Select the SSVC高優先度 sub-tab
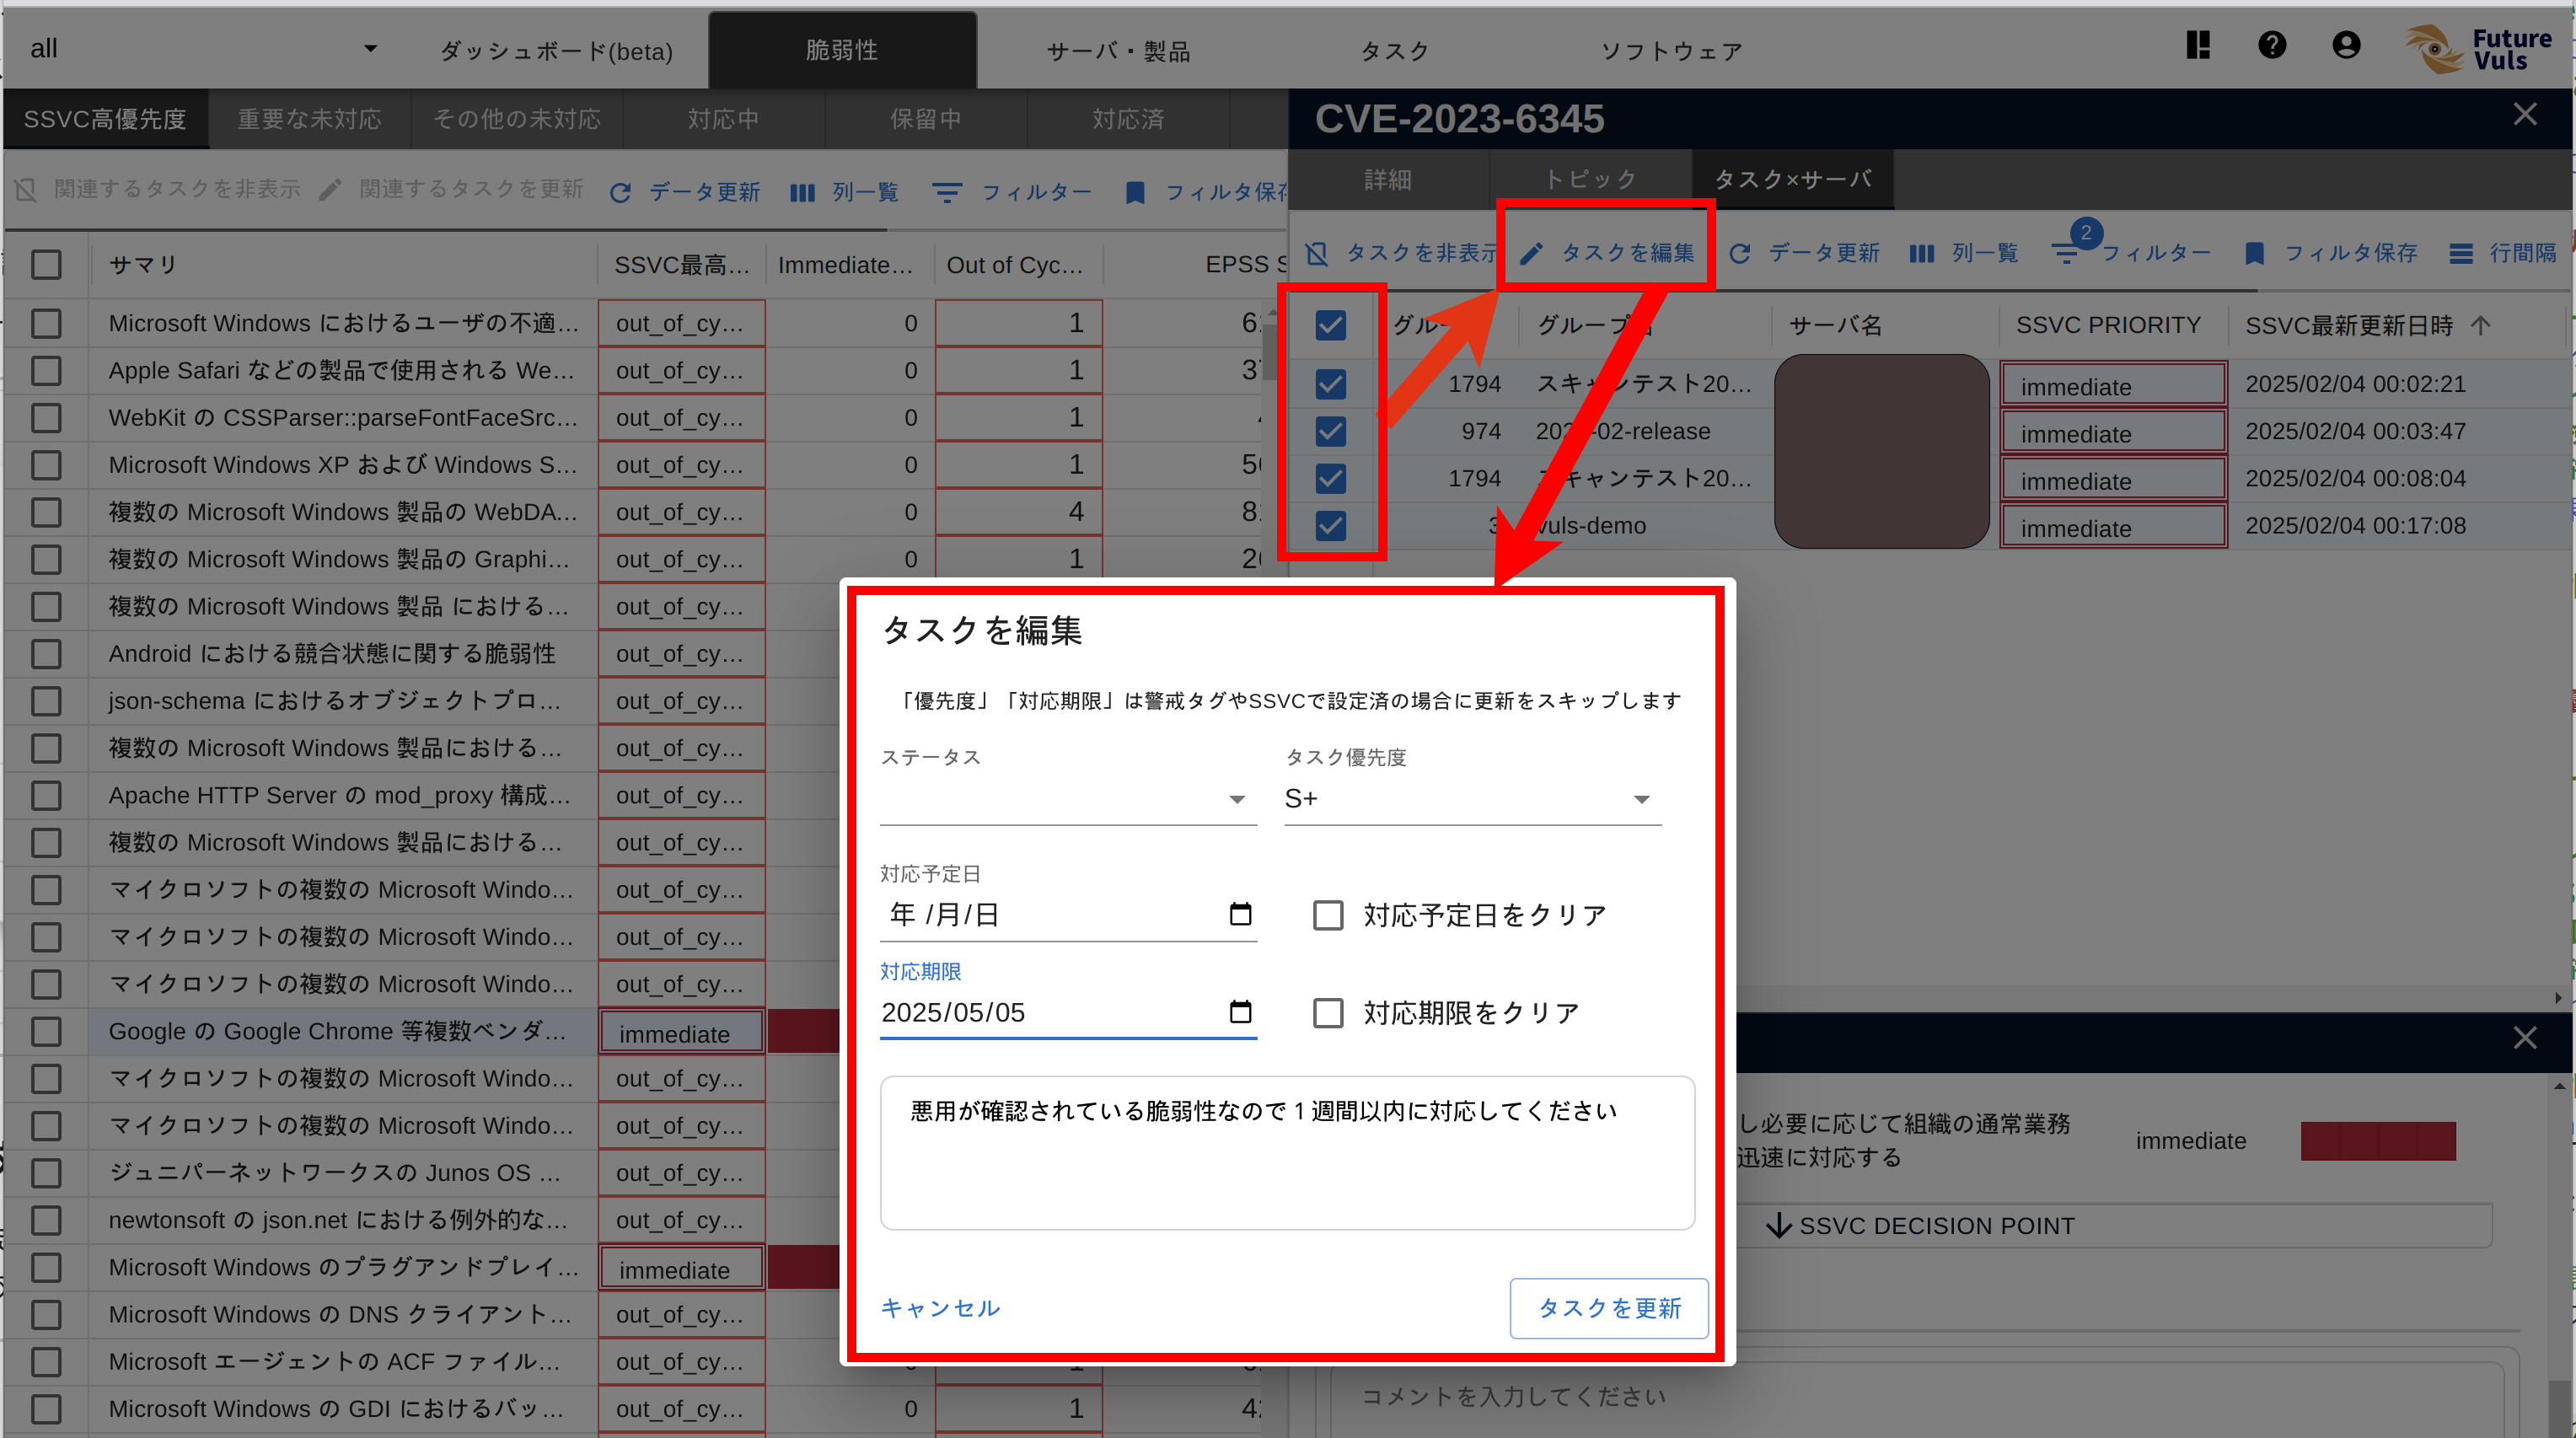The width and height of the screenshot is (2576, 1438). (x=105, y=119)
